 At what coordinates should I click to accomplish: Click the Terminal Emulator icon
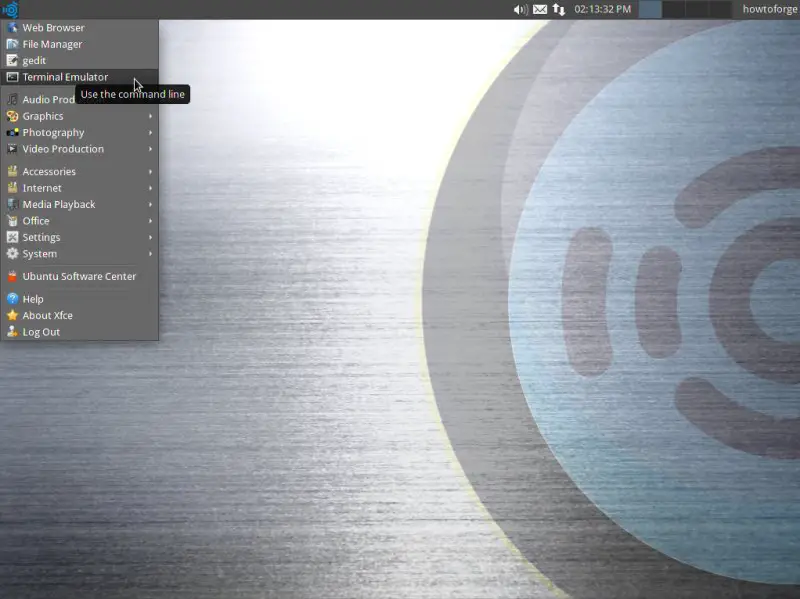(x=12, y=77)
